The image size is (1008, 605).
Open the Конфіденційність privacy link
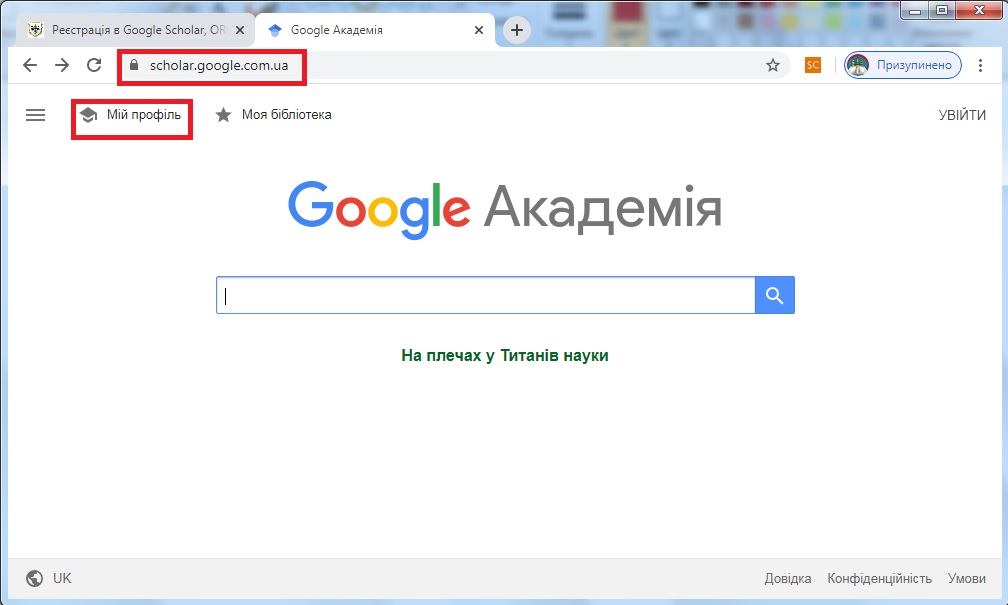pyautogui.click(x=879, y=579)
